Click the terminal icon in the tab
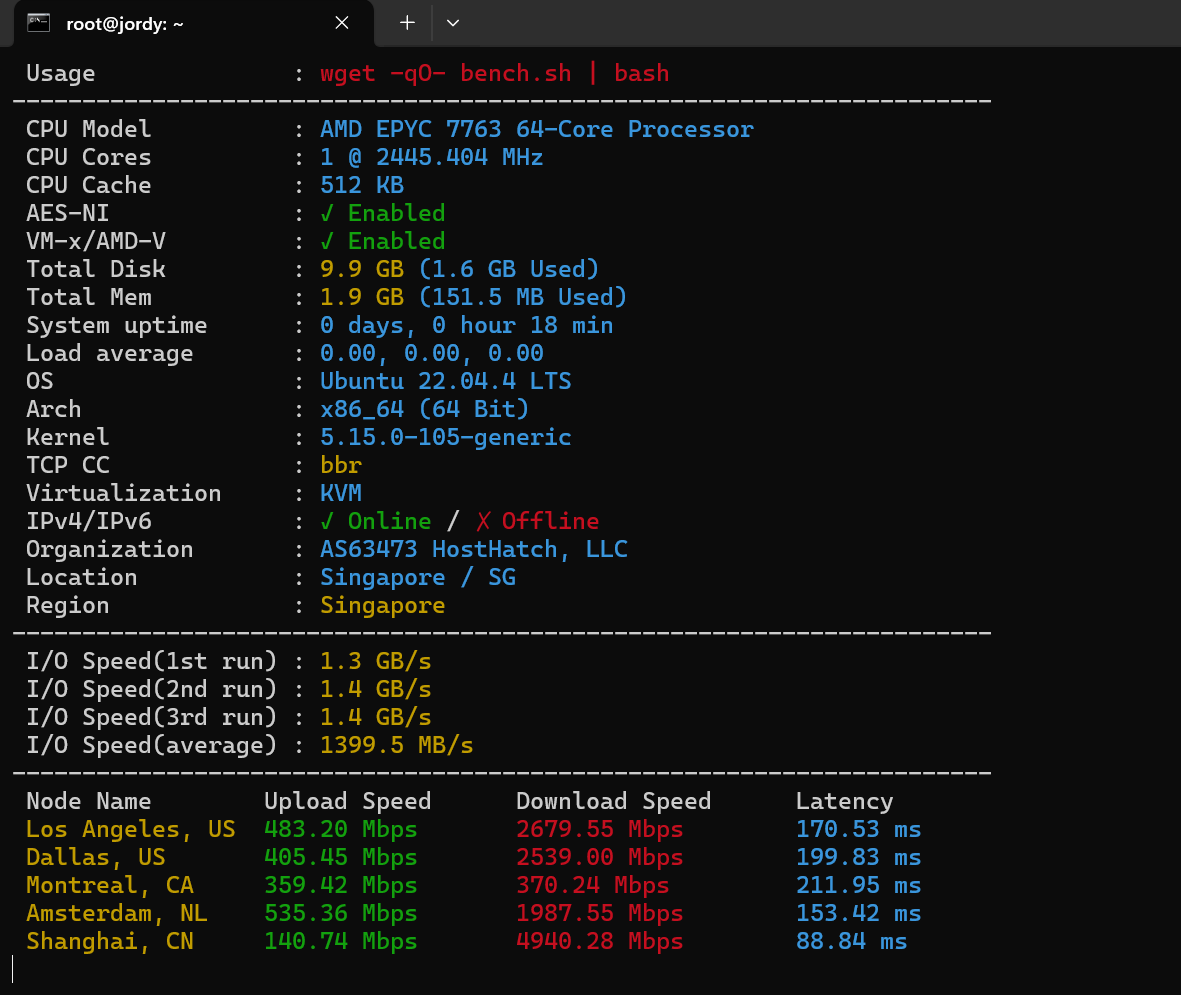This screenshot has width=1181, height=995. click(x=38, y=23)
